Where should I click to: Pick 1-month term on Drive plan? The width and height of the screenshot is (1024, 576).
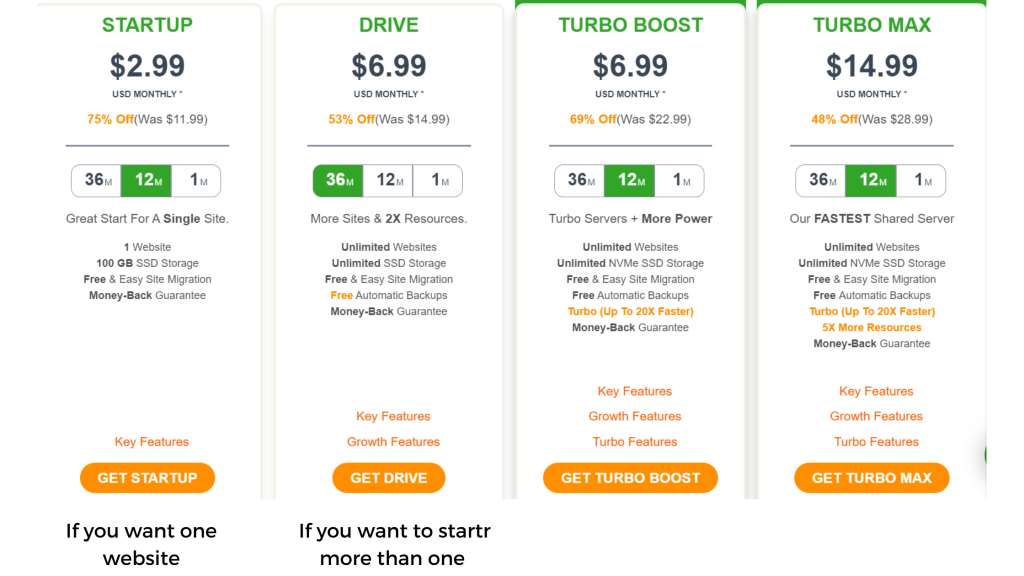coord(438,181)
